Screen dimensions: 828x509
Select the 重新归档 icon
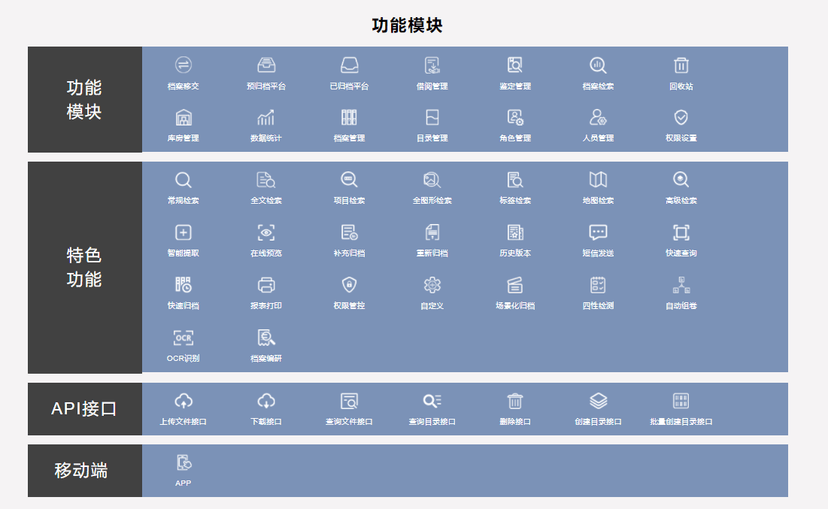[x=432, y=232]
